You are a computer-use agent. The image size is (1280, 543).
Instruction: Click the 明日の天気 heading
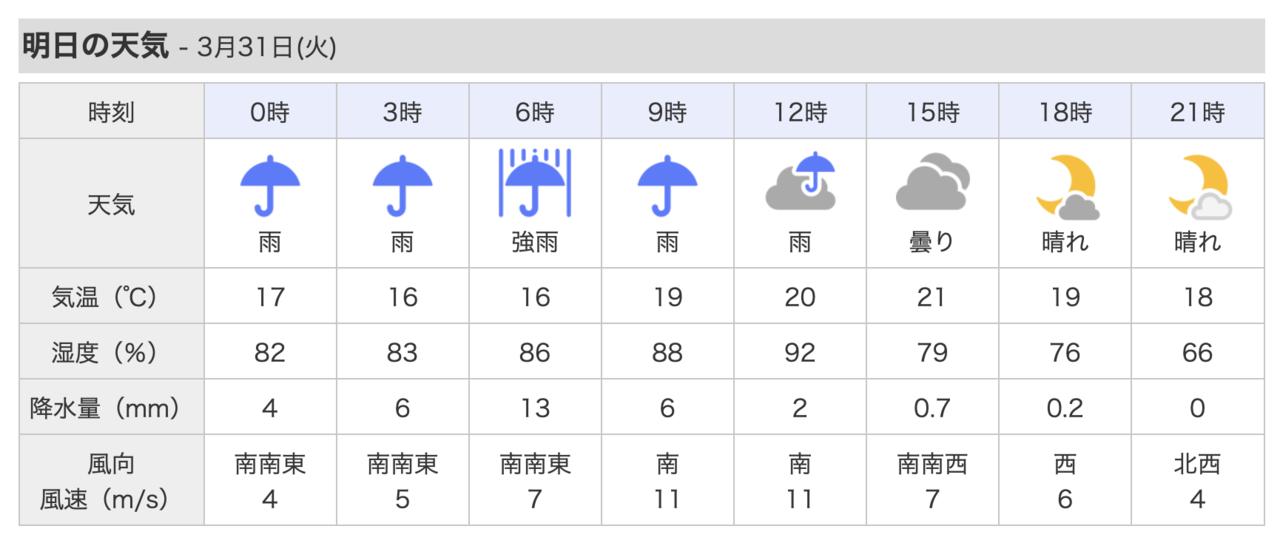coord(95,46)
